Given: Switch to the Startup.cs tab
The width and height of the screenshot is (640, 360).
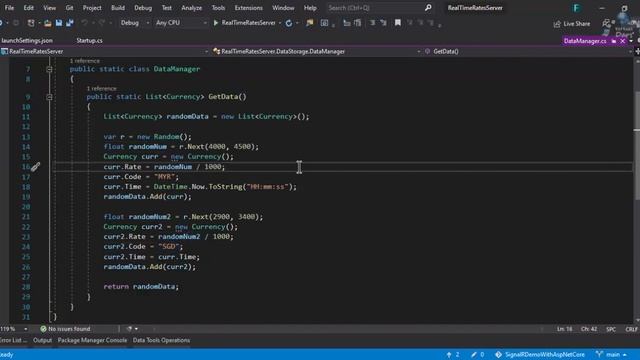Looking at the screenshot, I should tap(89, 40).
